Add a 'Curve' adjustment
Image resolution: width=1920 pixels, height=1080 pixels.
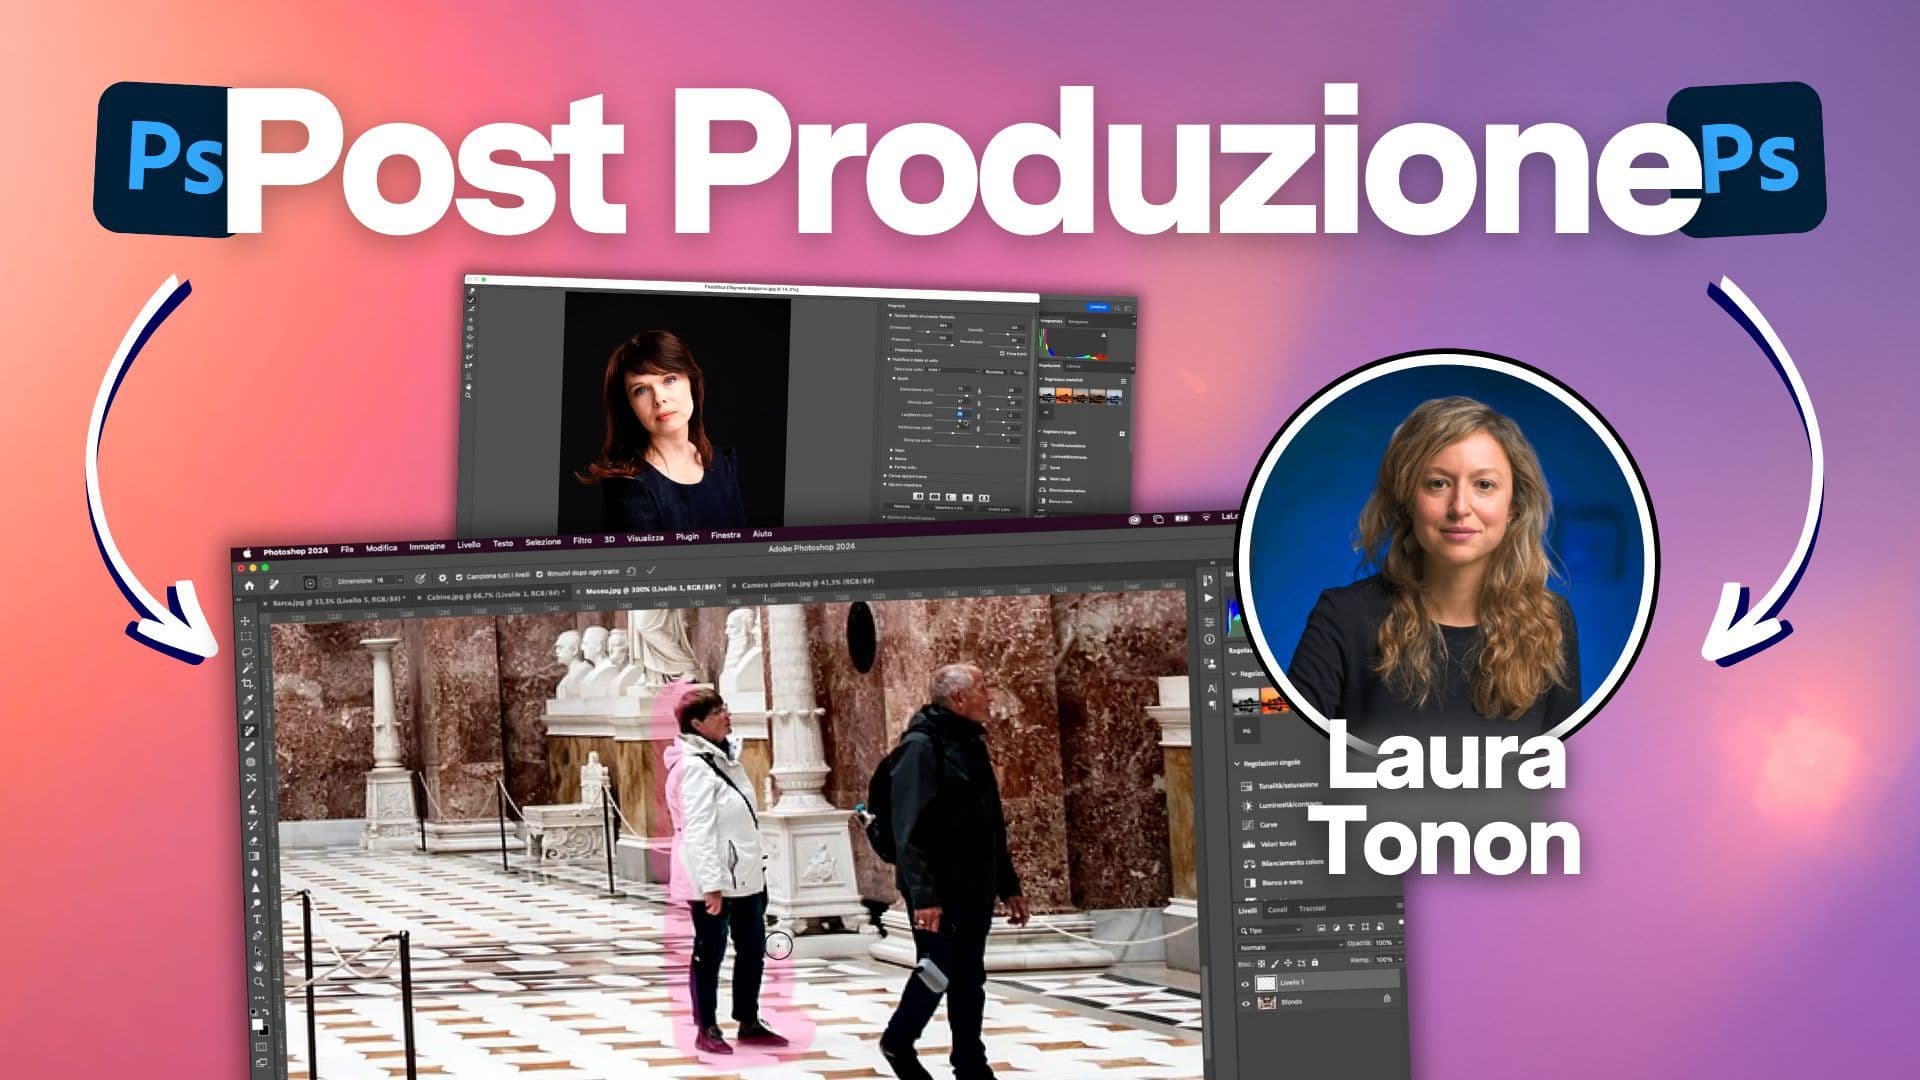[1260, 825]
